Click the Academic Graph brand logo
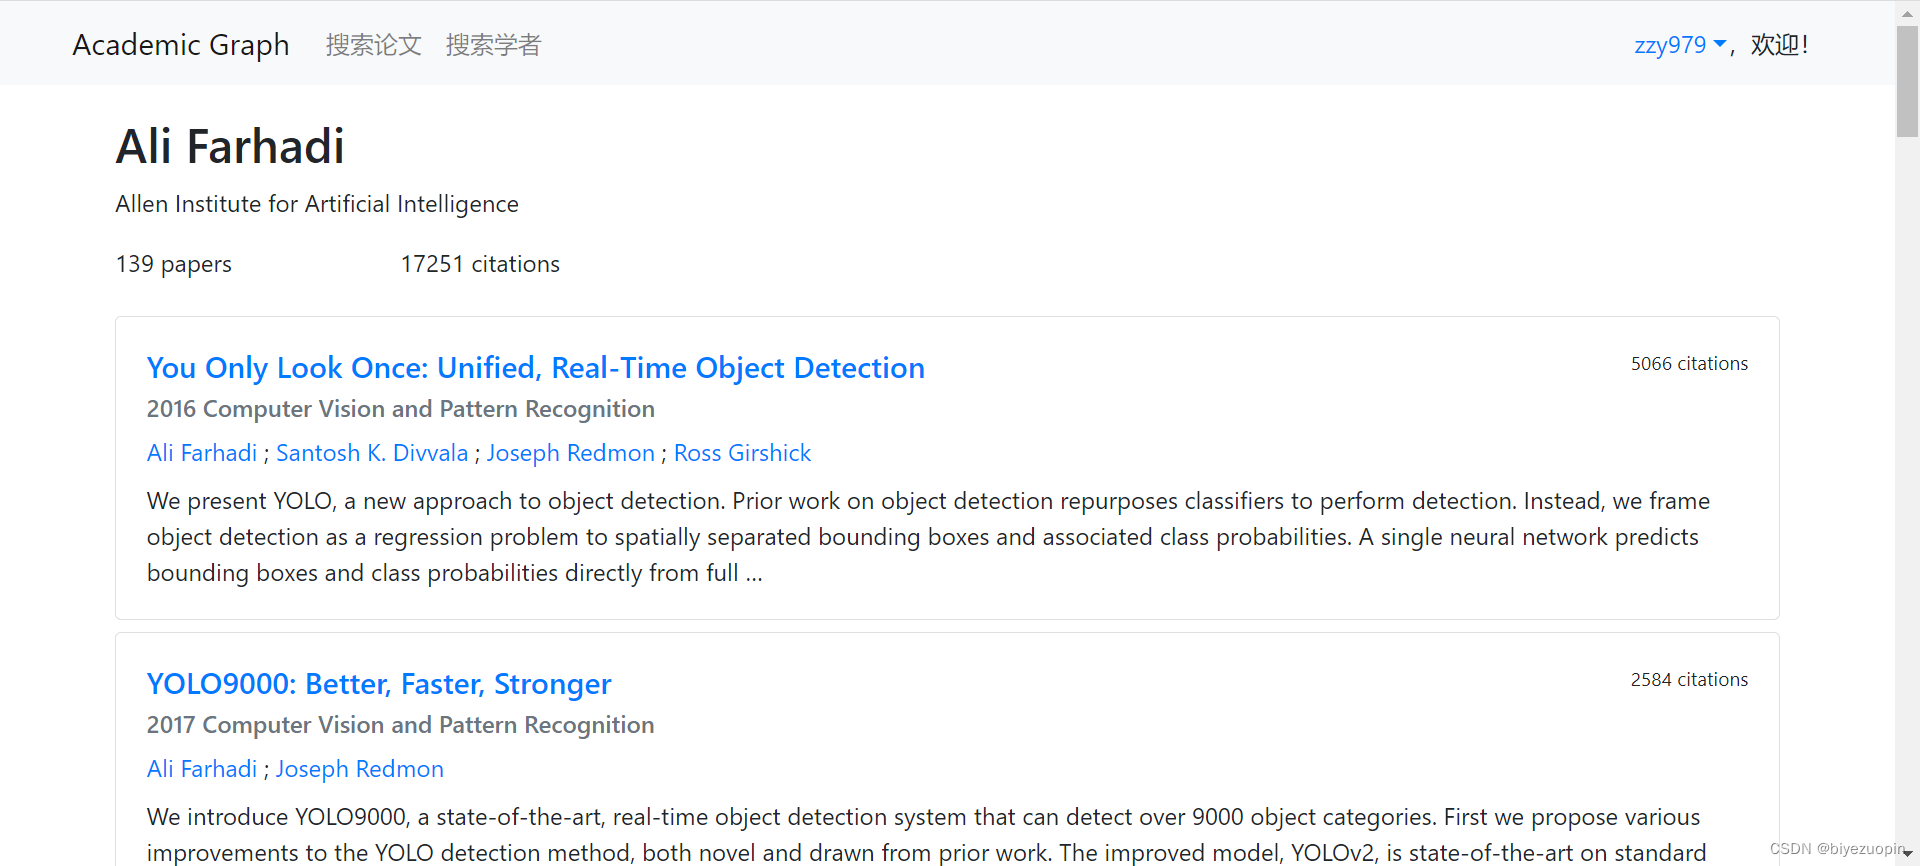 pos(181,45)
